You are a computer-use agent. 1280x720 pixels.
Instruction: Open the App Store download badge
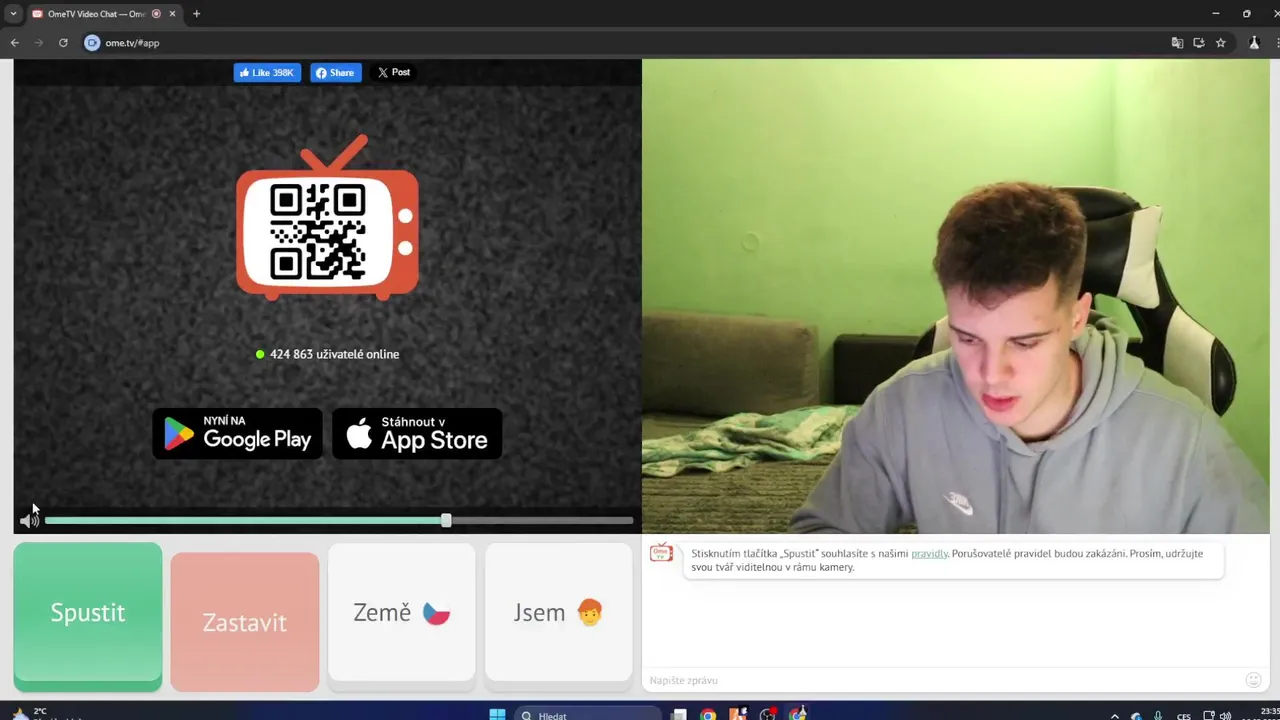(417, 434)
